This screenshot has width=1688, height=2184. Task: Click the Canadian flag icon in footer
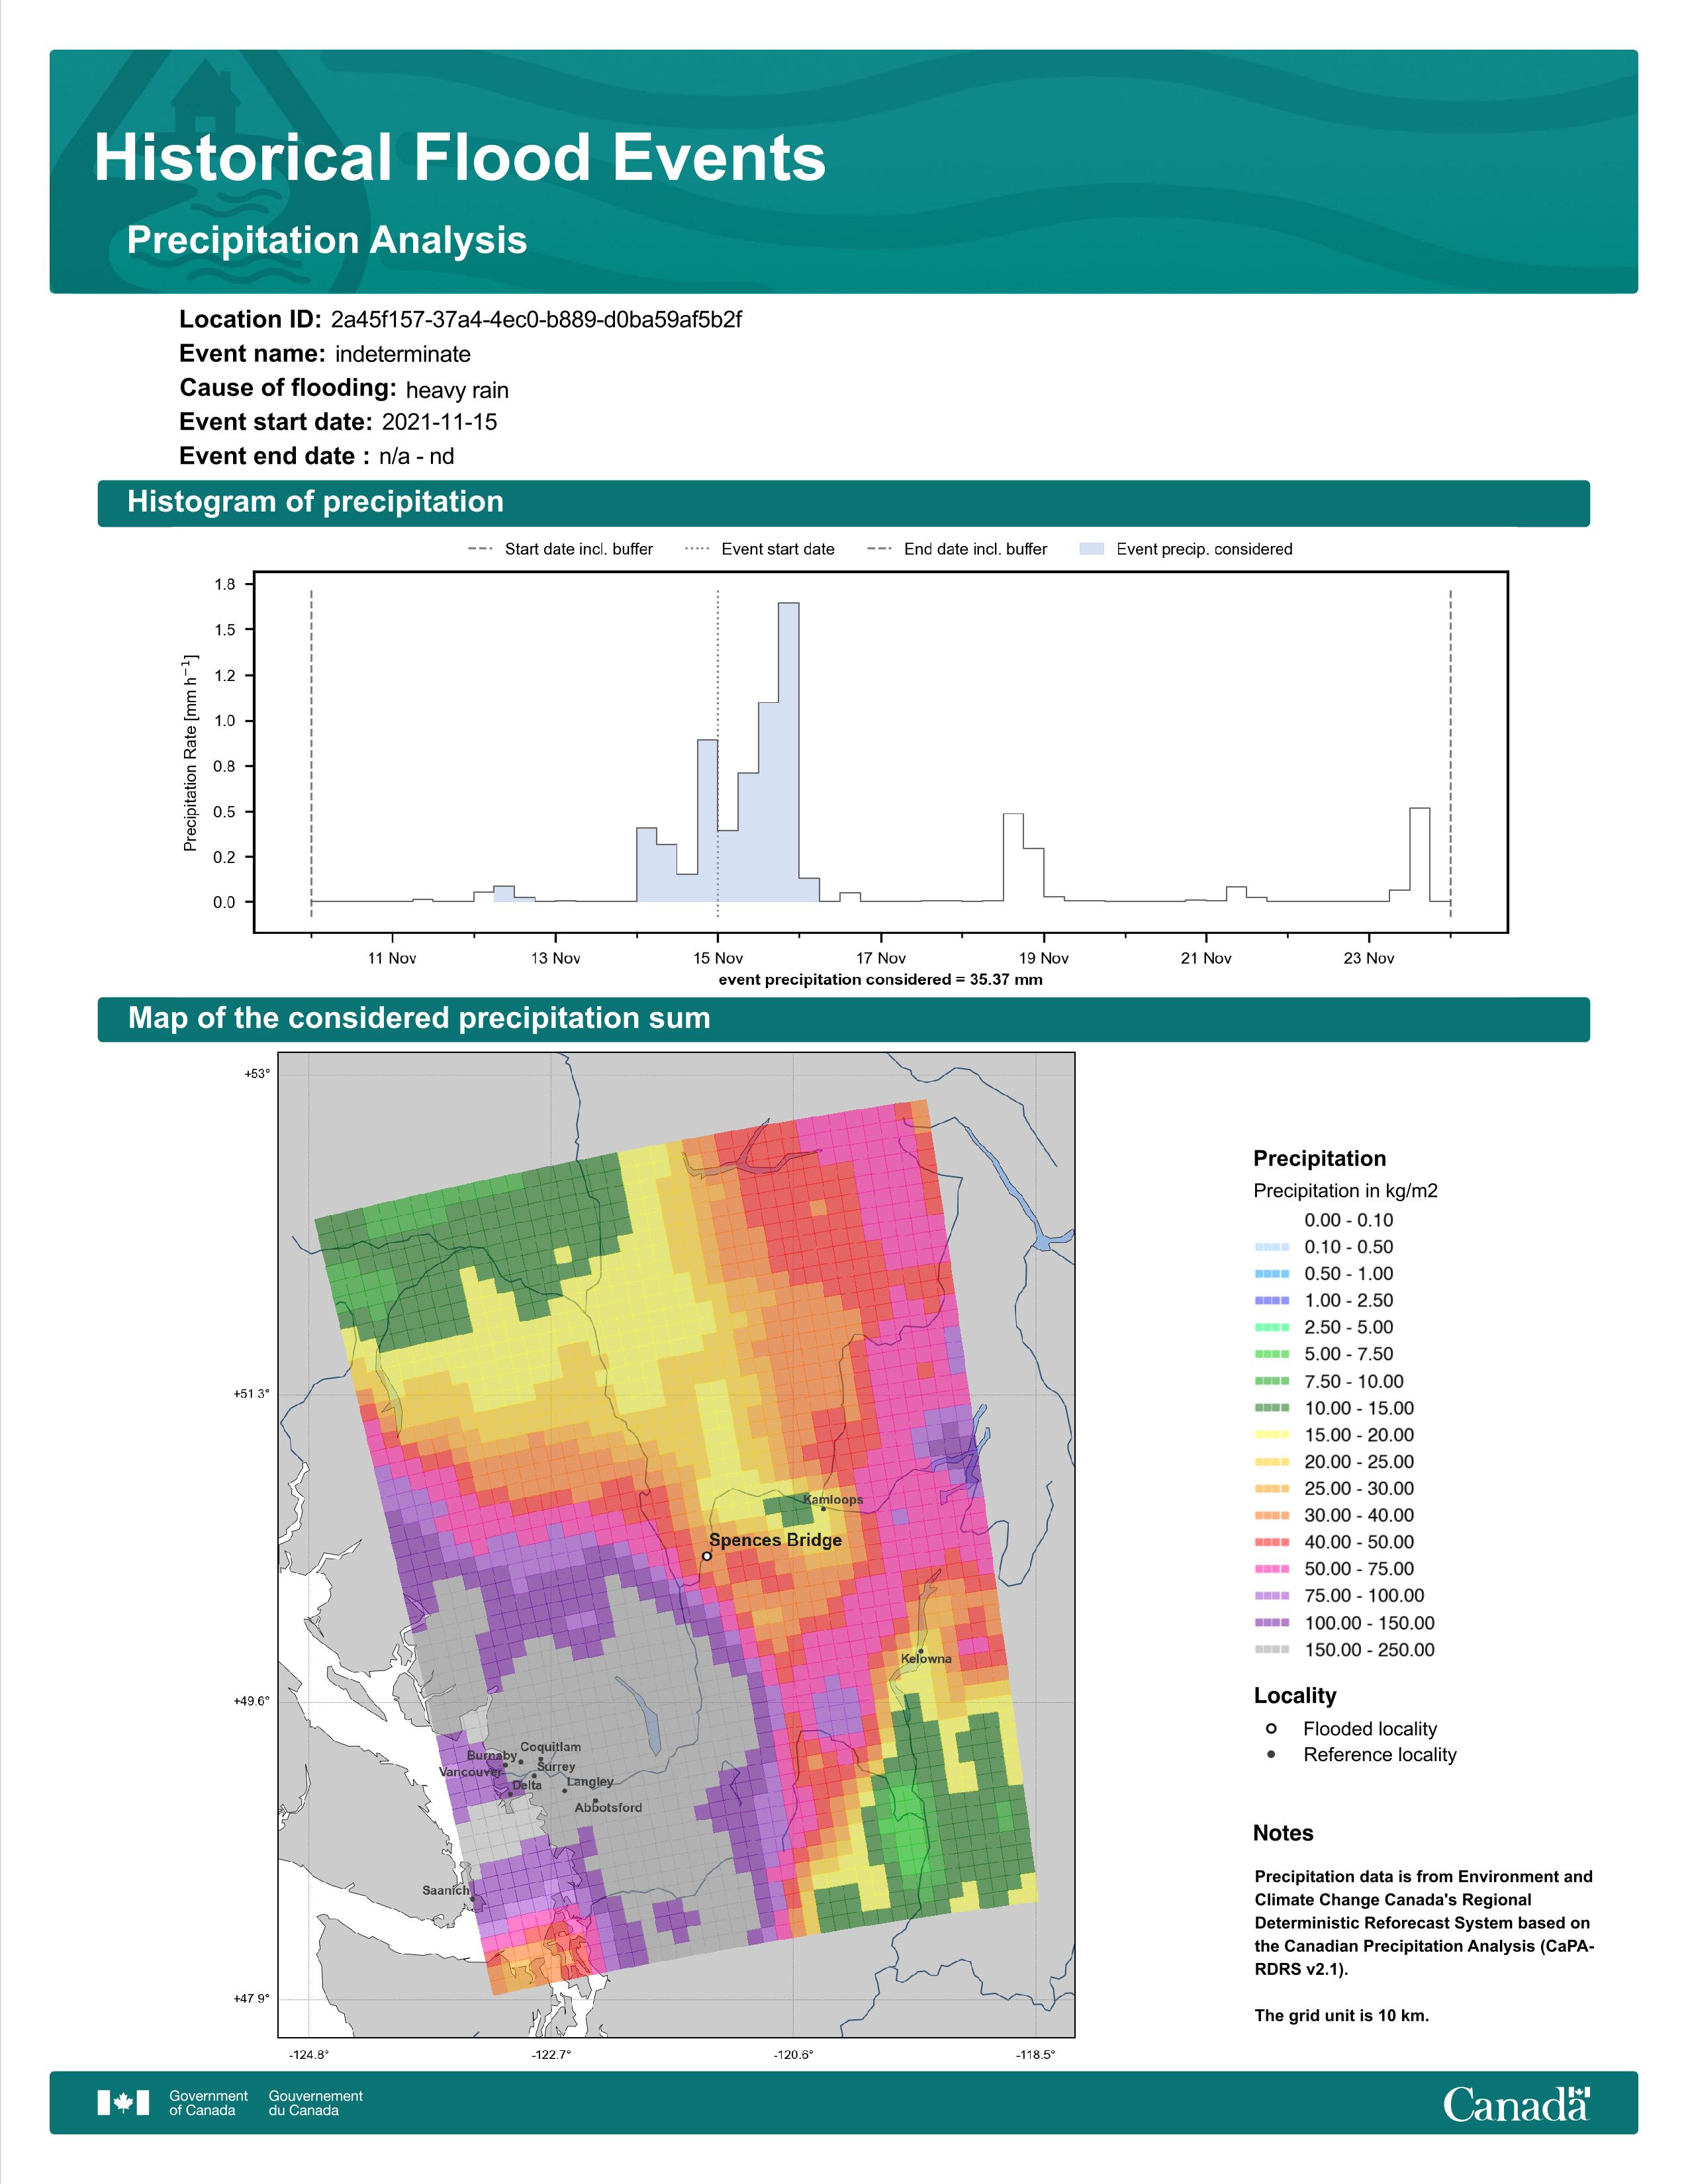tap(123, 2103)
